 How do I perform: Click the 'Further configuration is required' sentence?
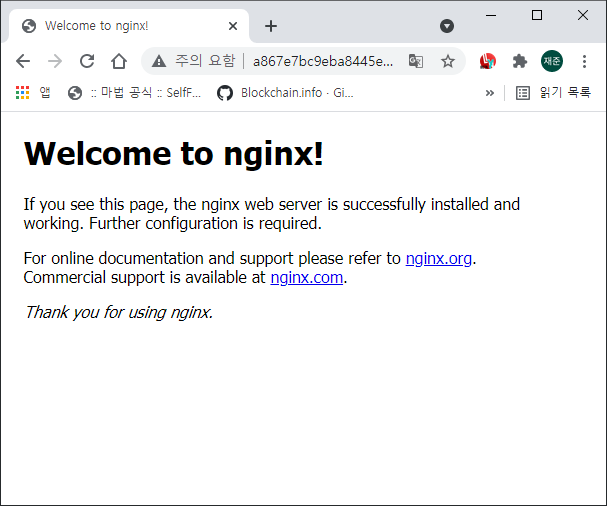tap(205, 223)
